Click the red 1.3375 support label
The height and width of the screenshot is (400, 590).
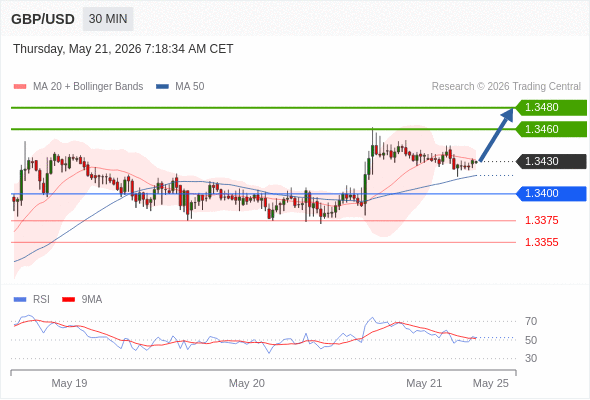click(x=541, y=221)
